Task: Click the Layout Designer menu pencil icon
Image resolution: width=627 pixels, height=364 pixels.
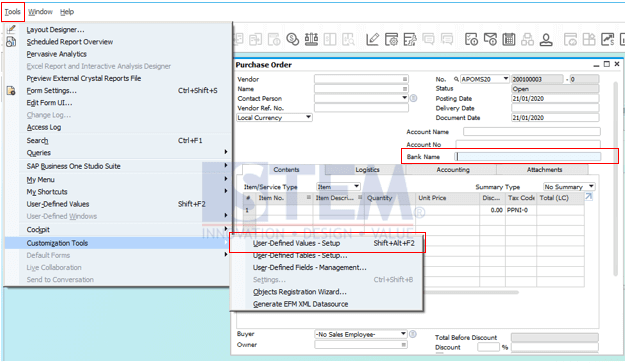Action: (11, 29)
